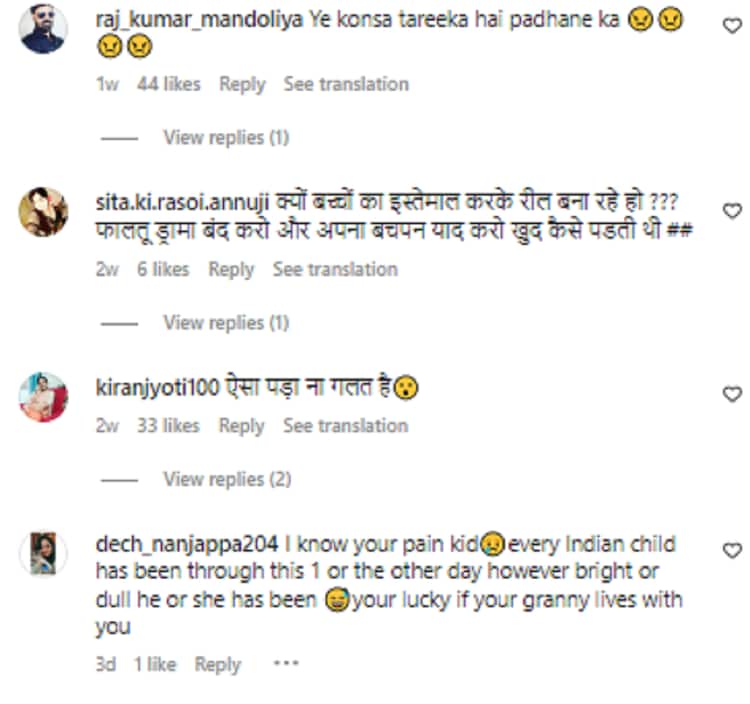
Task: See translation of kiranjyoti100's comment
Action: pos(345,426)
